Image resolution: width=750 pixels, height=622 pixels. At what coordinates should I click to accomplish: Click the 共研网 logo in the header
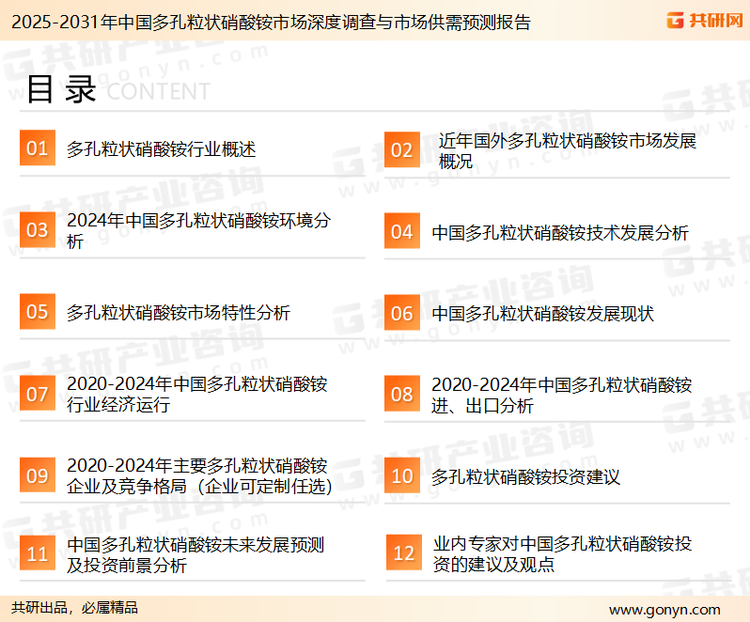(x=705, y=20)
